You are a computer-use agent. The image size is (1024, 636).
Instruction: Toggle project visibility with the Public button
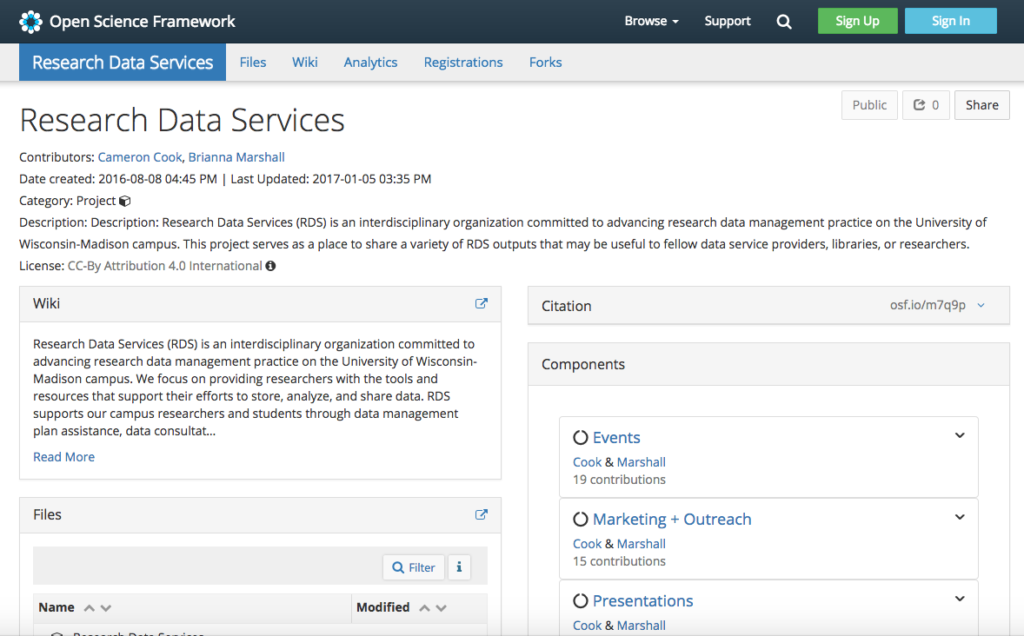pos(869,104)
